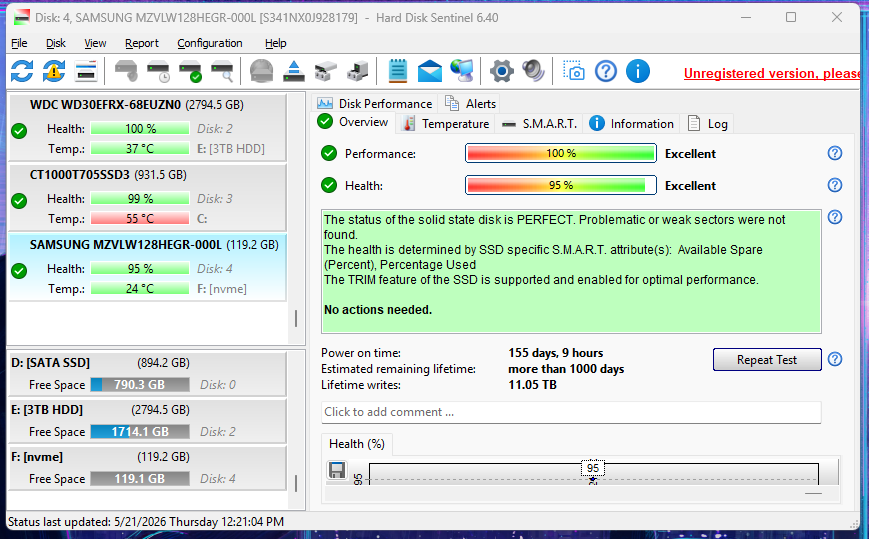Open the blue notepad report icon
This screenshot has height=539, width=869.
[397, 71]
